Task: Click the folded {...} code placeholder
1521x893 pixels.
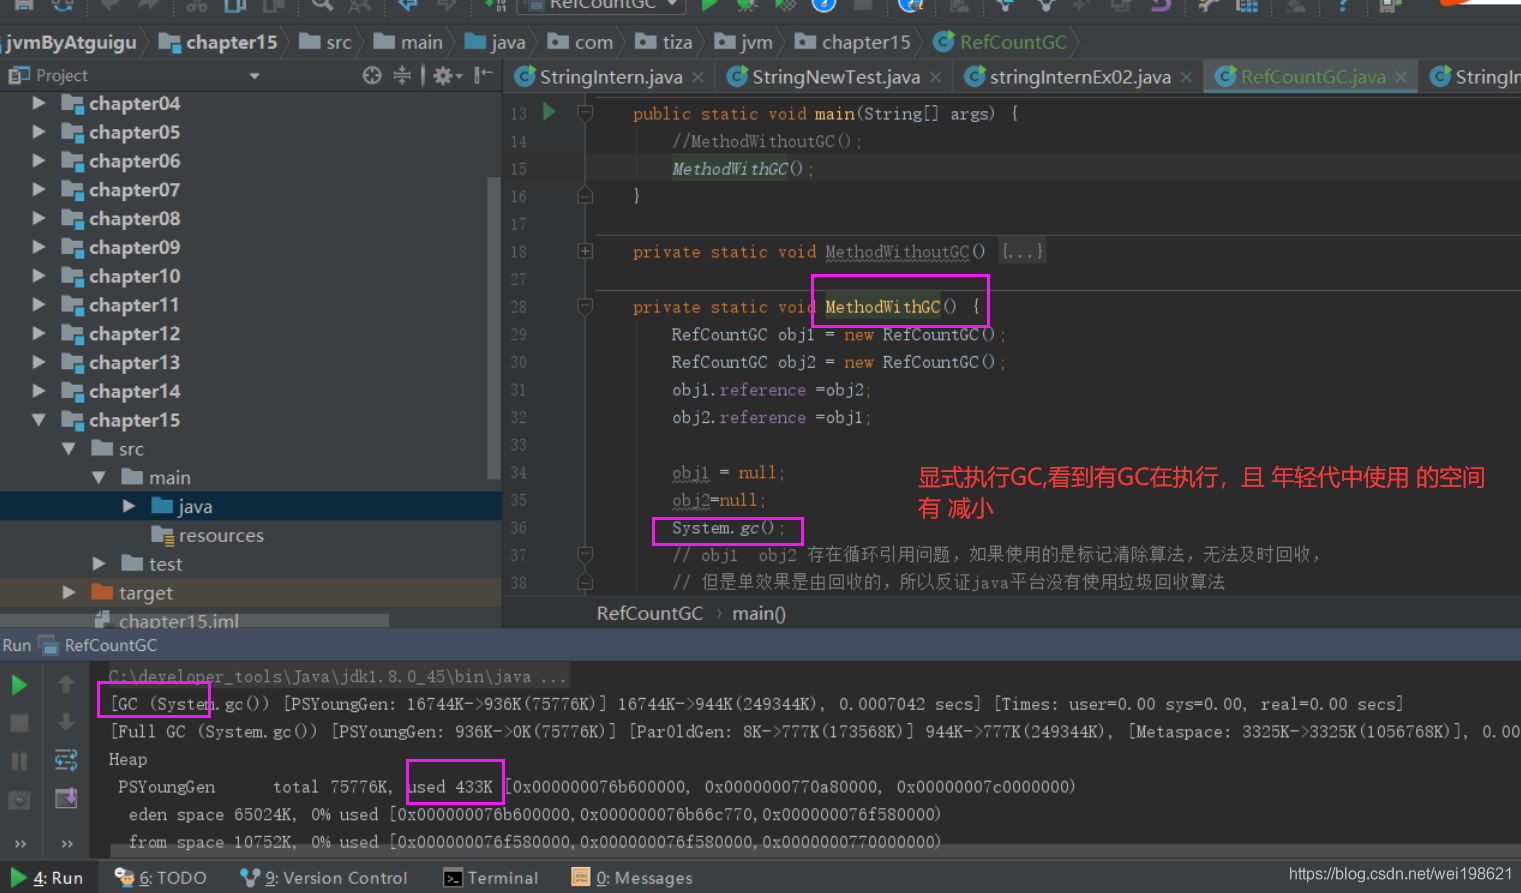Action: tap(1022, 252)
